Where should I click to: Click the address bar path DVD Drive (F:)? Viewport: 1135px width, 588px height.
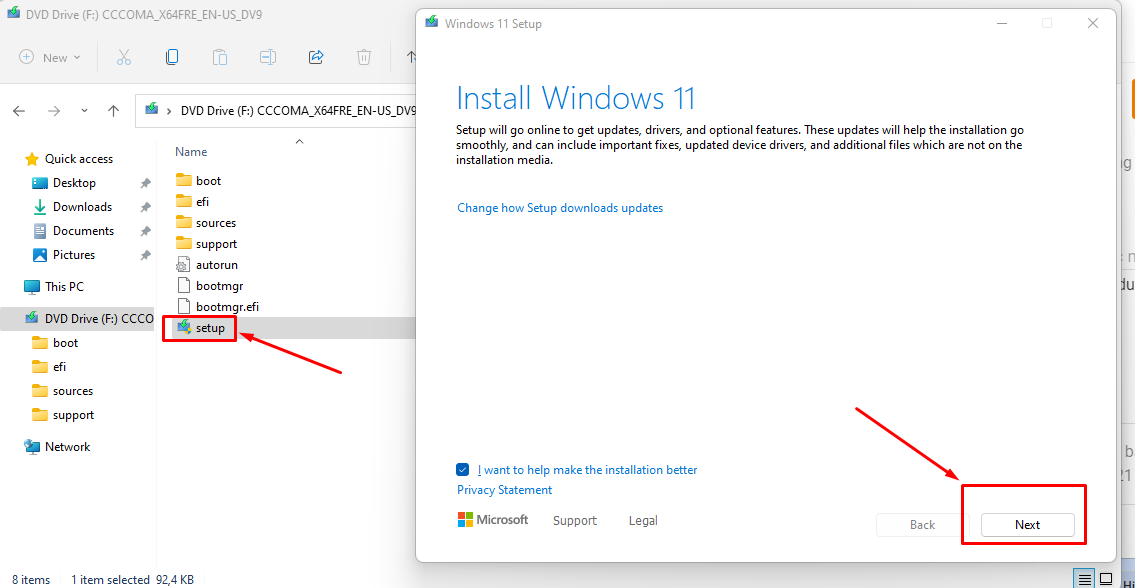click(x=298, y=111)
